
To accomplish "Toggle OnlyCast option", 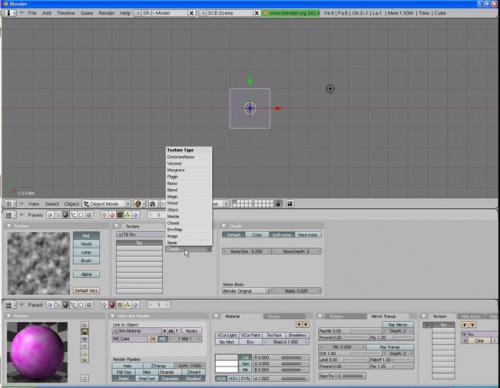I will (x=147, y=378).
